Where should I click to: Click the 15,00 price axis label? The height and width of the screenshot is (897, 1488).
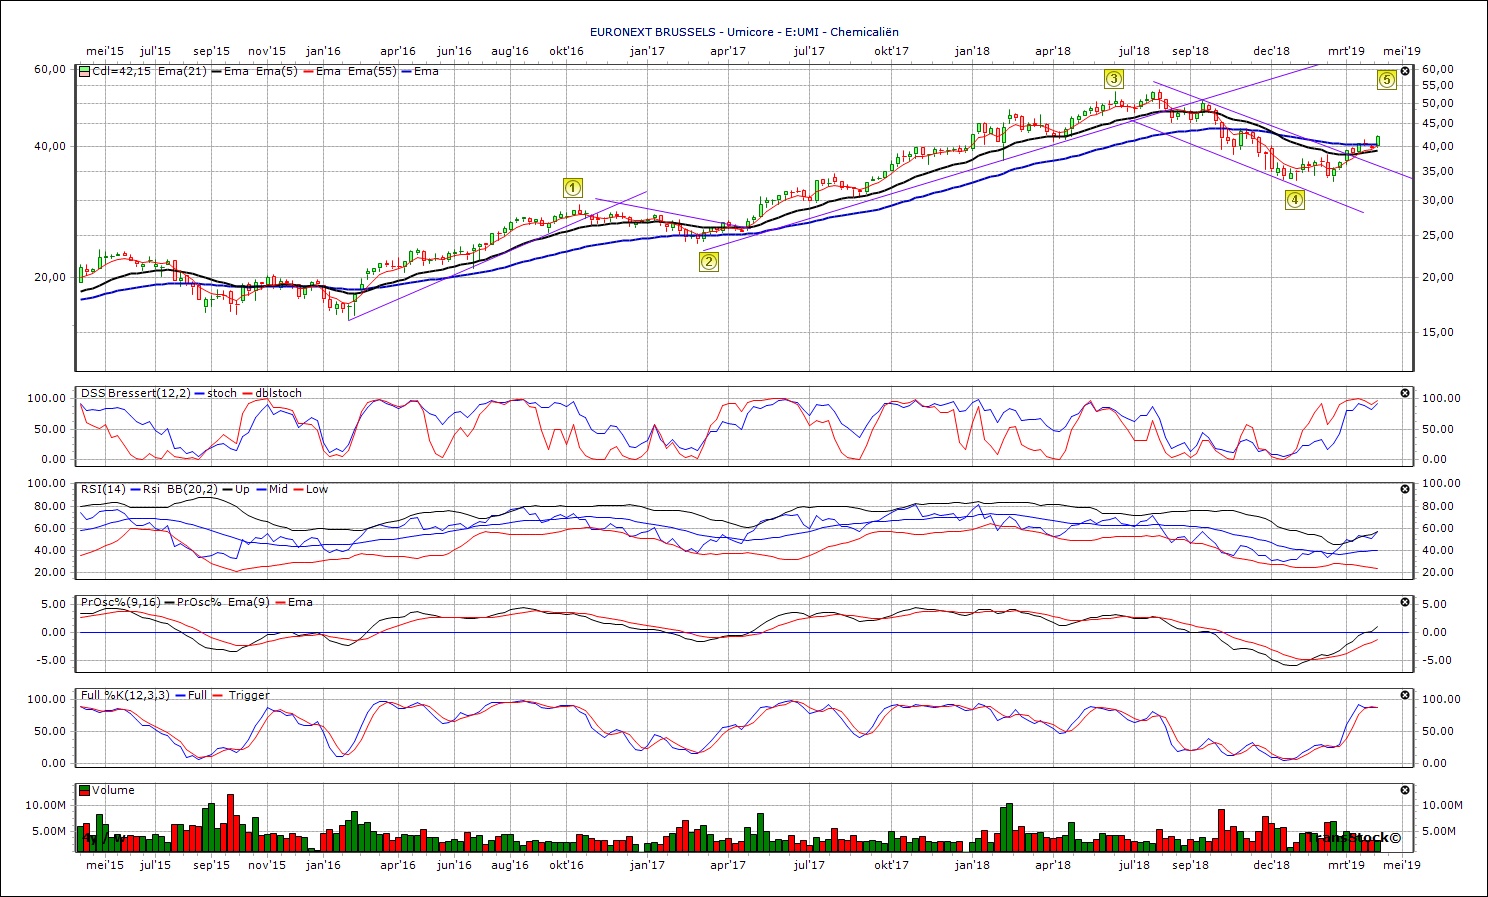[1437, 332]
